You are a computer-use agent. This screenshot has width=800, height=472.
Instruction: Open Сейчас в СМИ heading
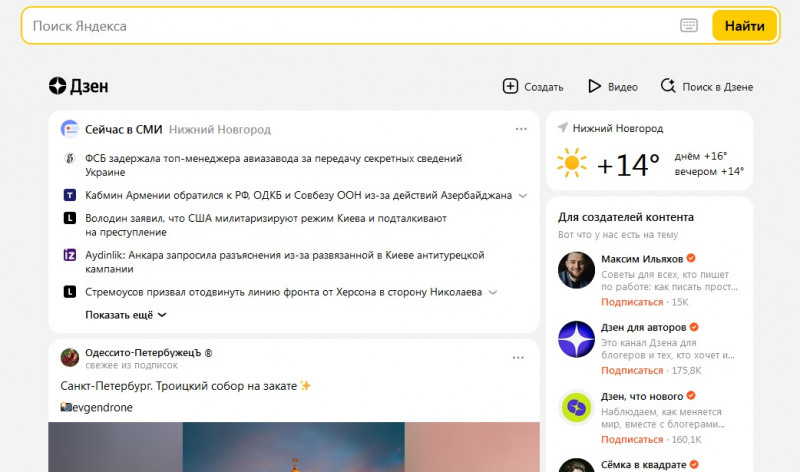pos(123,130)
